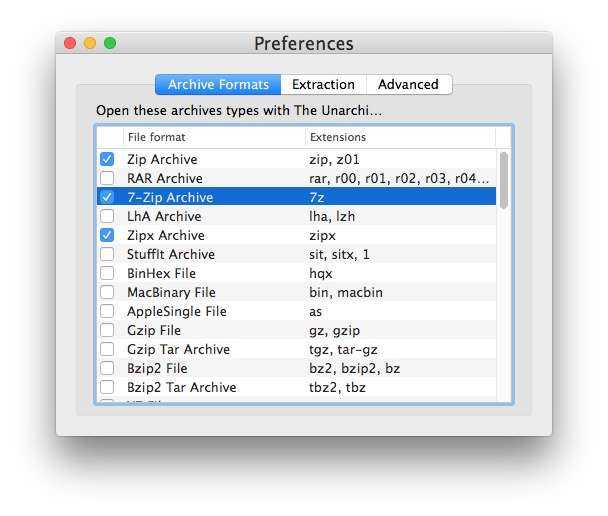608x516 pixels.
Task: Click the 'bin, macbin' extensions cell
Action: coord(346,292)
